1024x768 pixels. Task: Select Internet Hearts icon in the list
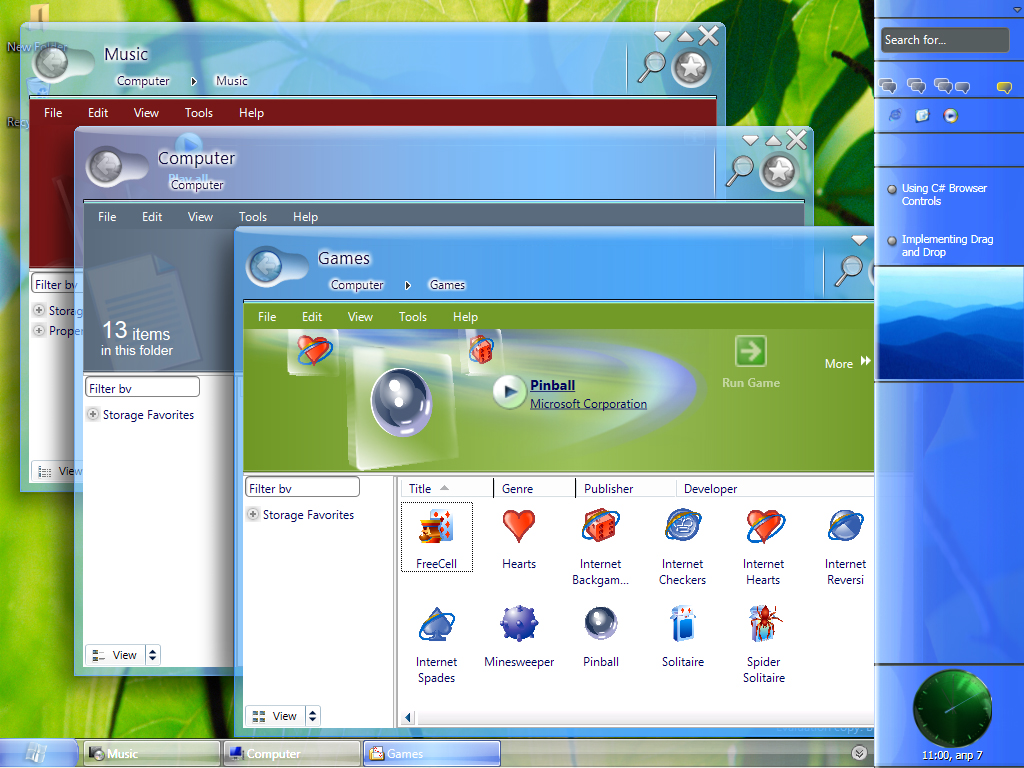pyautogui.click(x=764, y=526)
